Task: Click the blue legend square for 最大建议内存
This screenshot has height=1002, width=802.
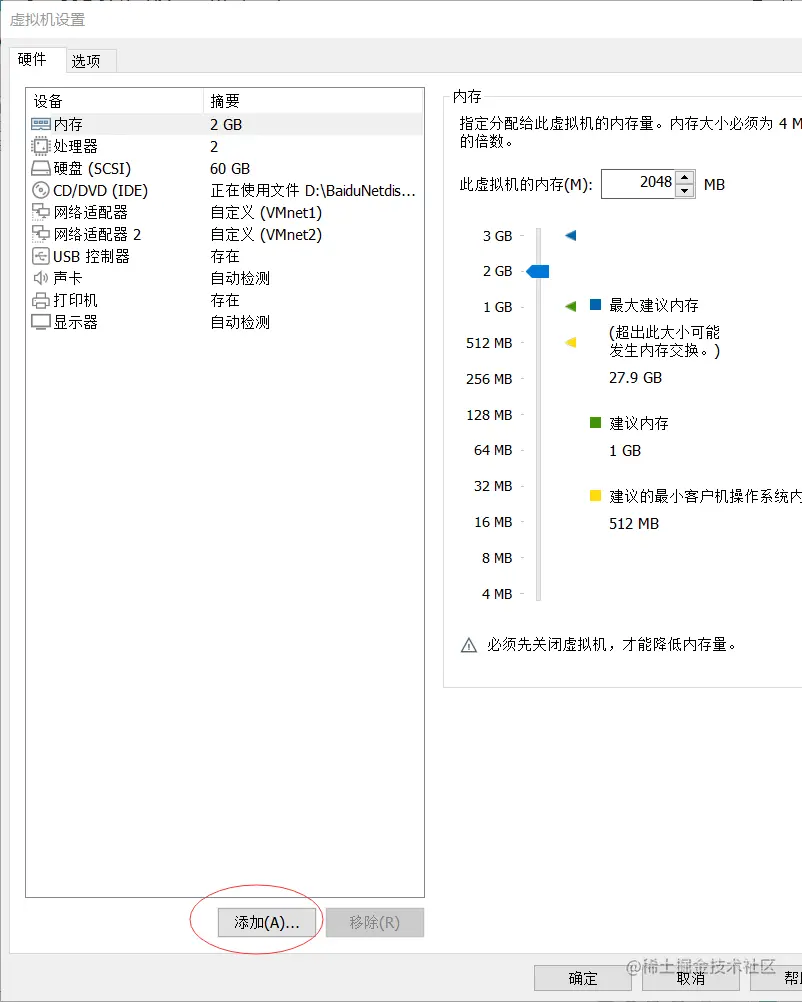Action: [595, 305]
